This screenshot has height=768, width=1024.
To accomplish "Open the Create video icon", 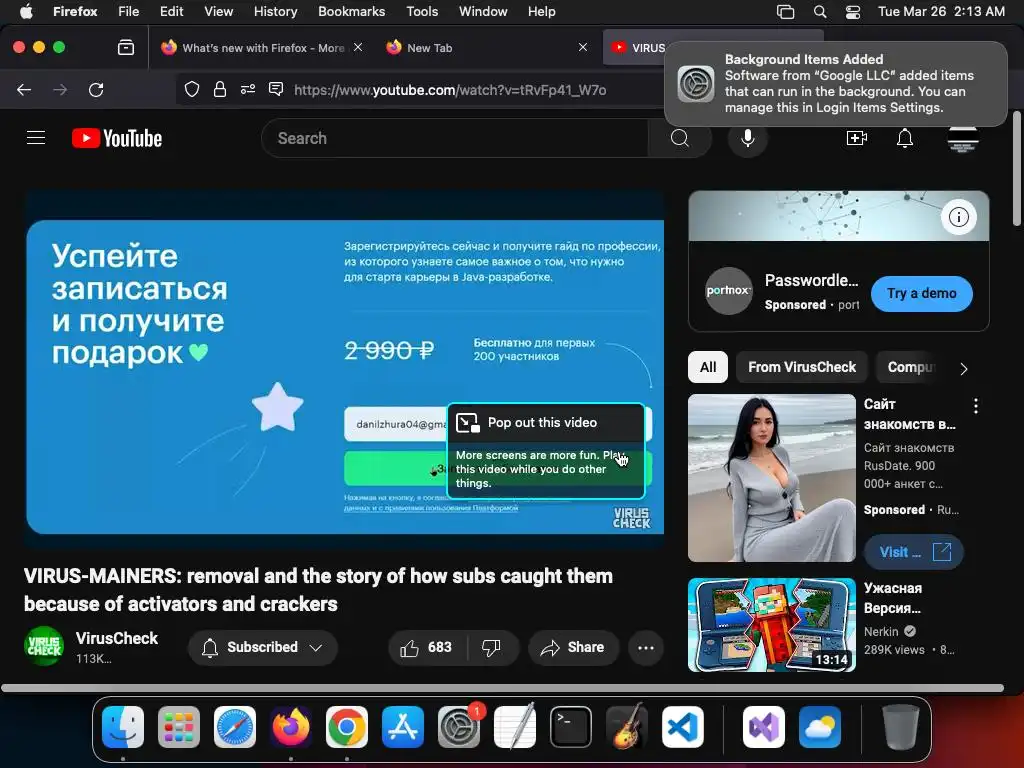I will click(856, 138).
